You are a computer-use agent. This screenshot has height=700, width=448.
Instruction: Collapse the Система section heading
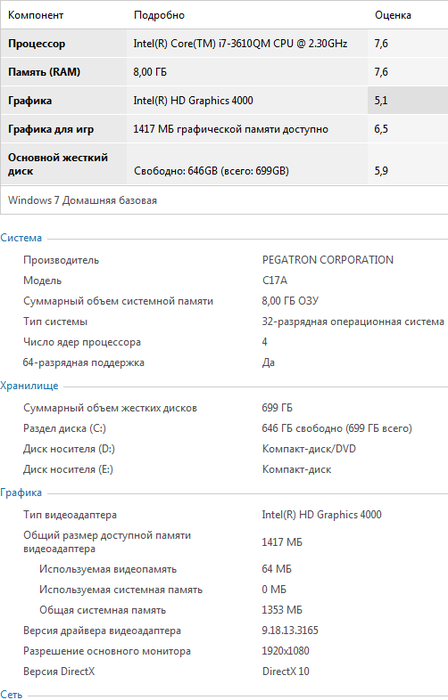click(x=21, y=238)
